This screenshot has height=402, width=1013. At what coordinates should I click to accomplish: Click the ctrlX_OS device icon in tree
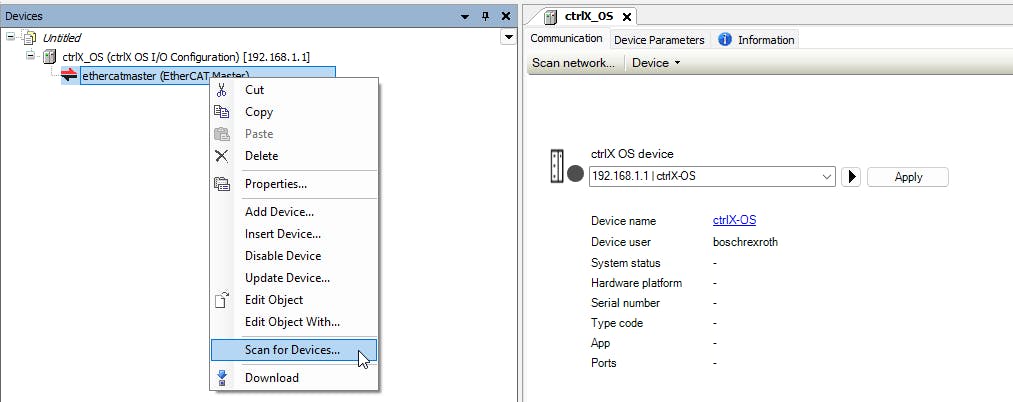click(49, 57)
